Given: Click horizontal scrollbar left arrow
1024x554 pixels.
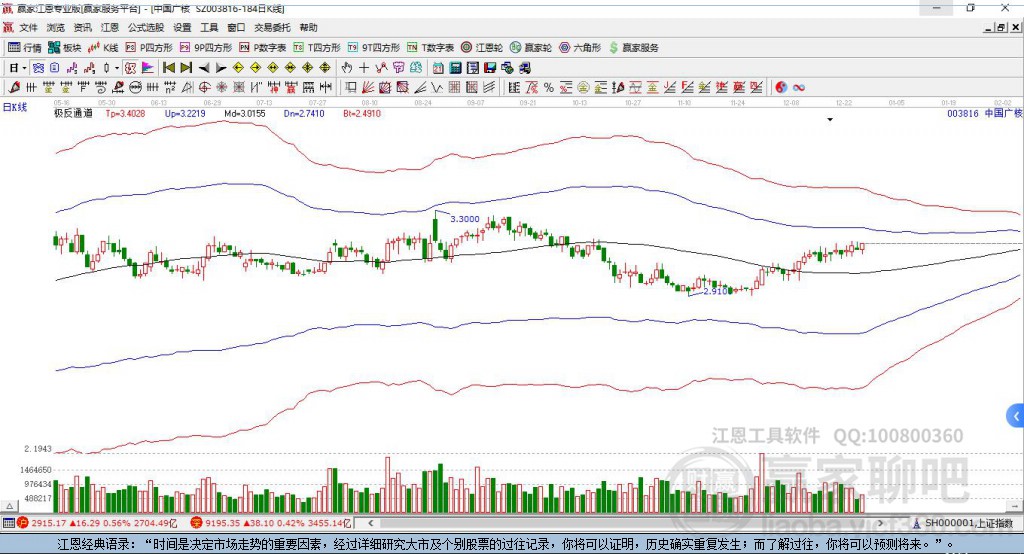Looking at the screenshot, I should click(x=370, y=523).
